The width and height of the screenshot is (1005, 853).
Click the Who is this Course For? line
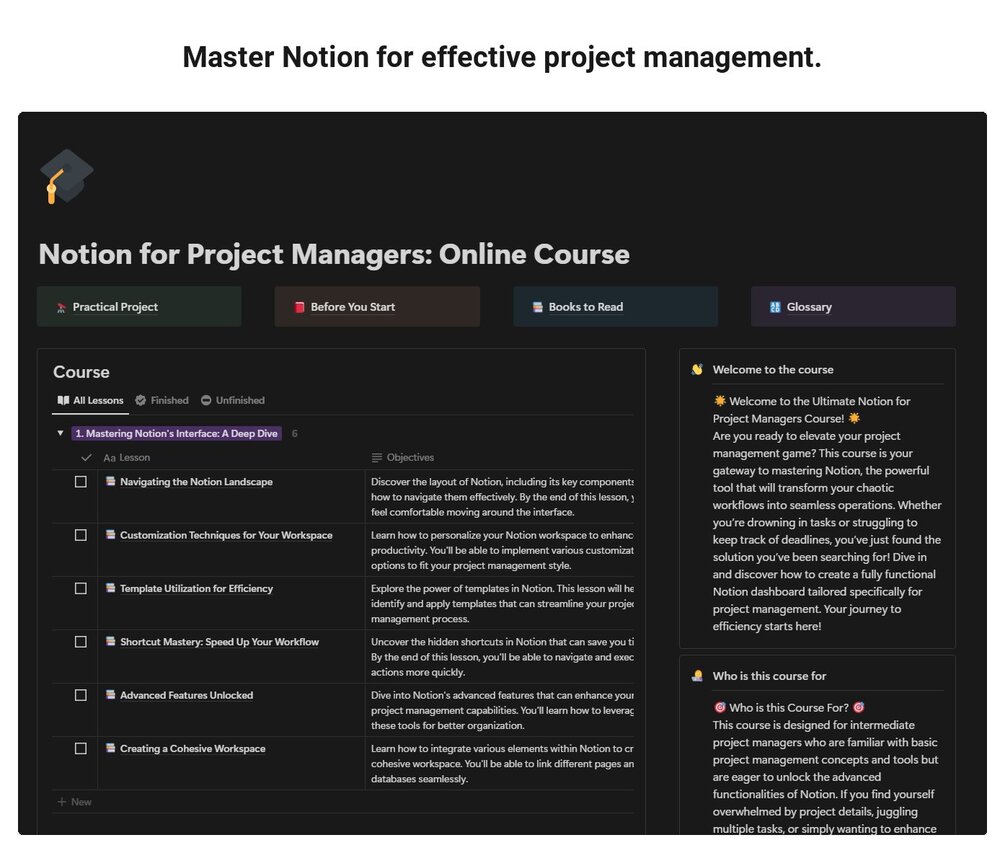(x=789, y=708)
